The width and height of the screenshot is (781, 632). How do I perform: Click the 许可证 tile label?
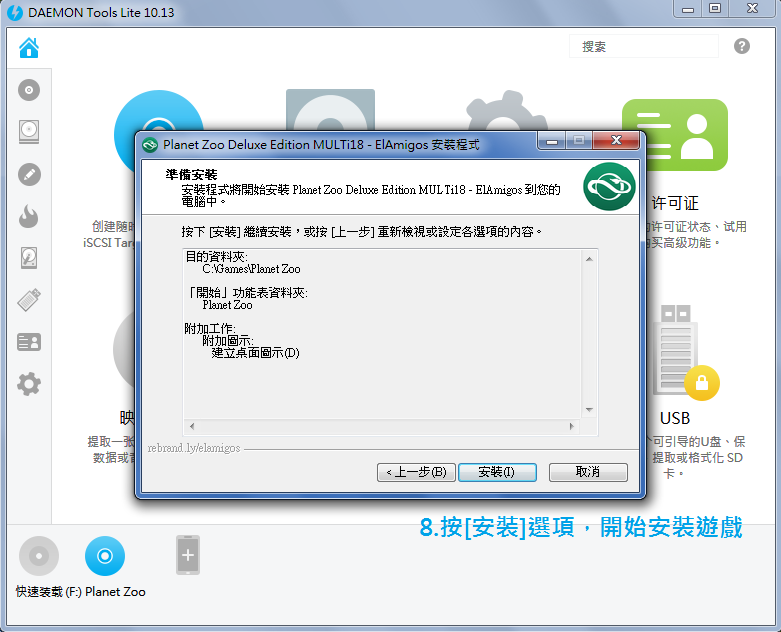[x=675, y=203]
